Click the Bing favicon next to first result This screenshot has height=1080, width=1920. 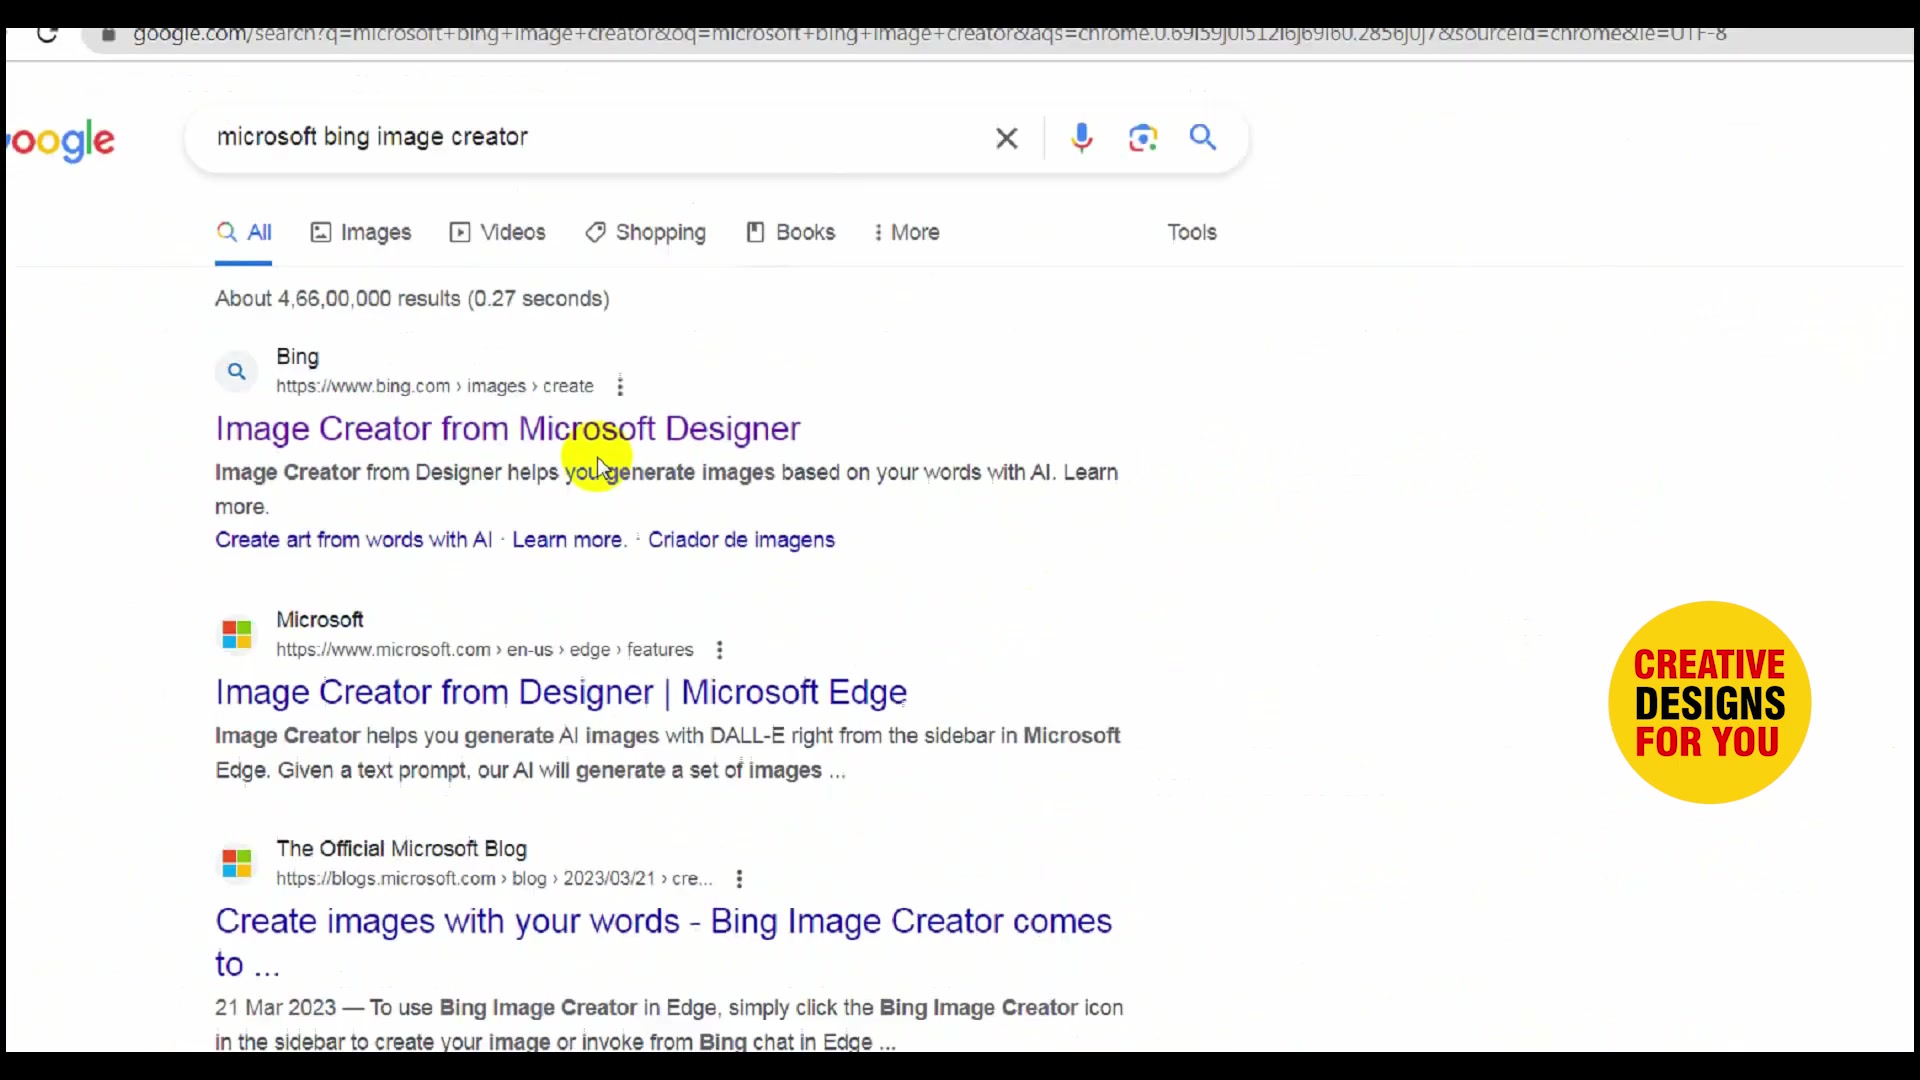coord(236,371)
